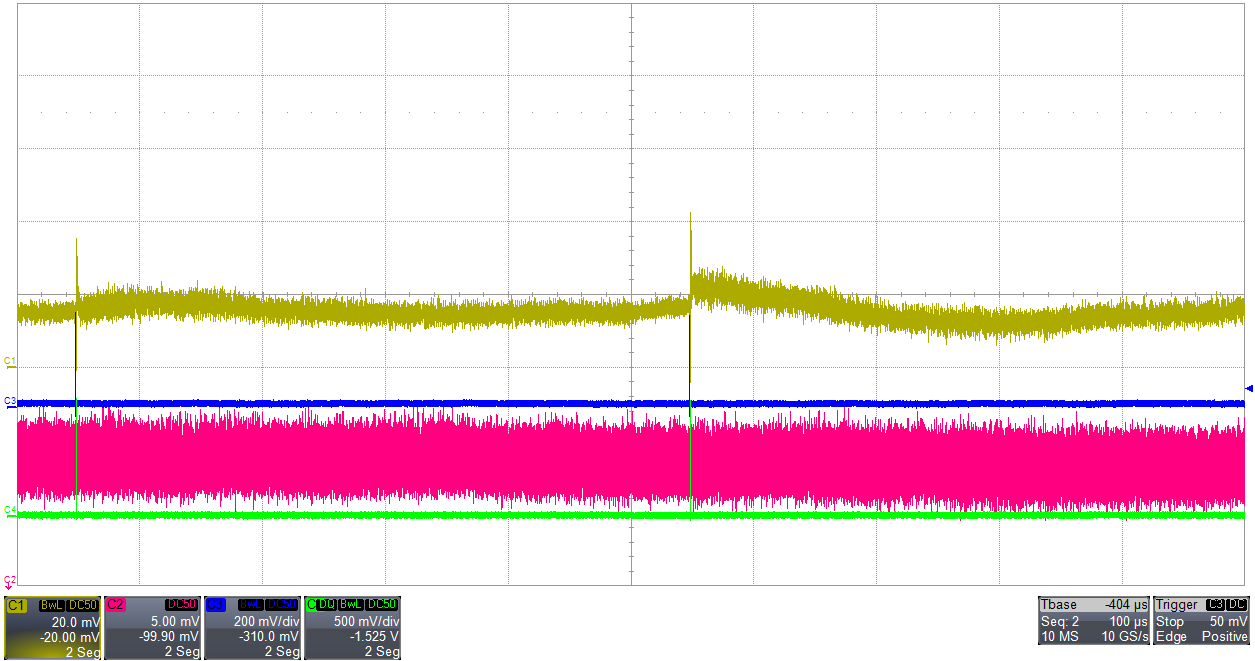This screenshot has height=661, width=1255.
Task: Click the C3 offset -310.0 mV
Action: (x=269, y=637)
